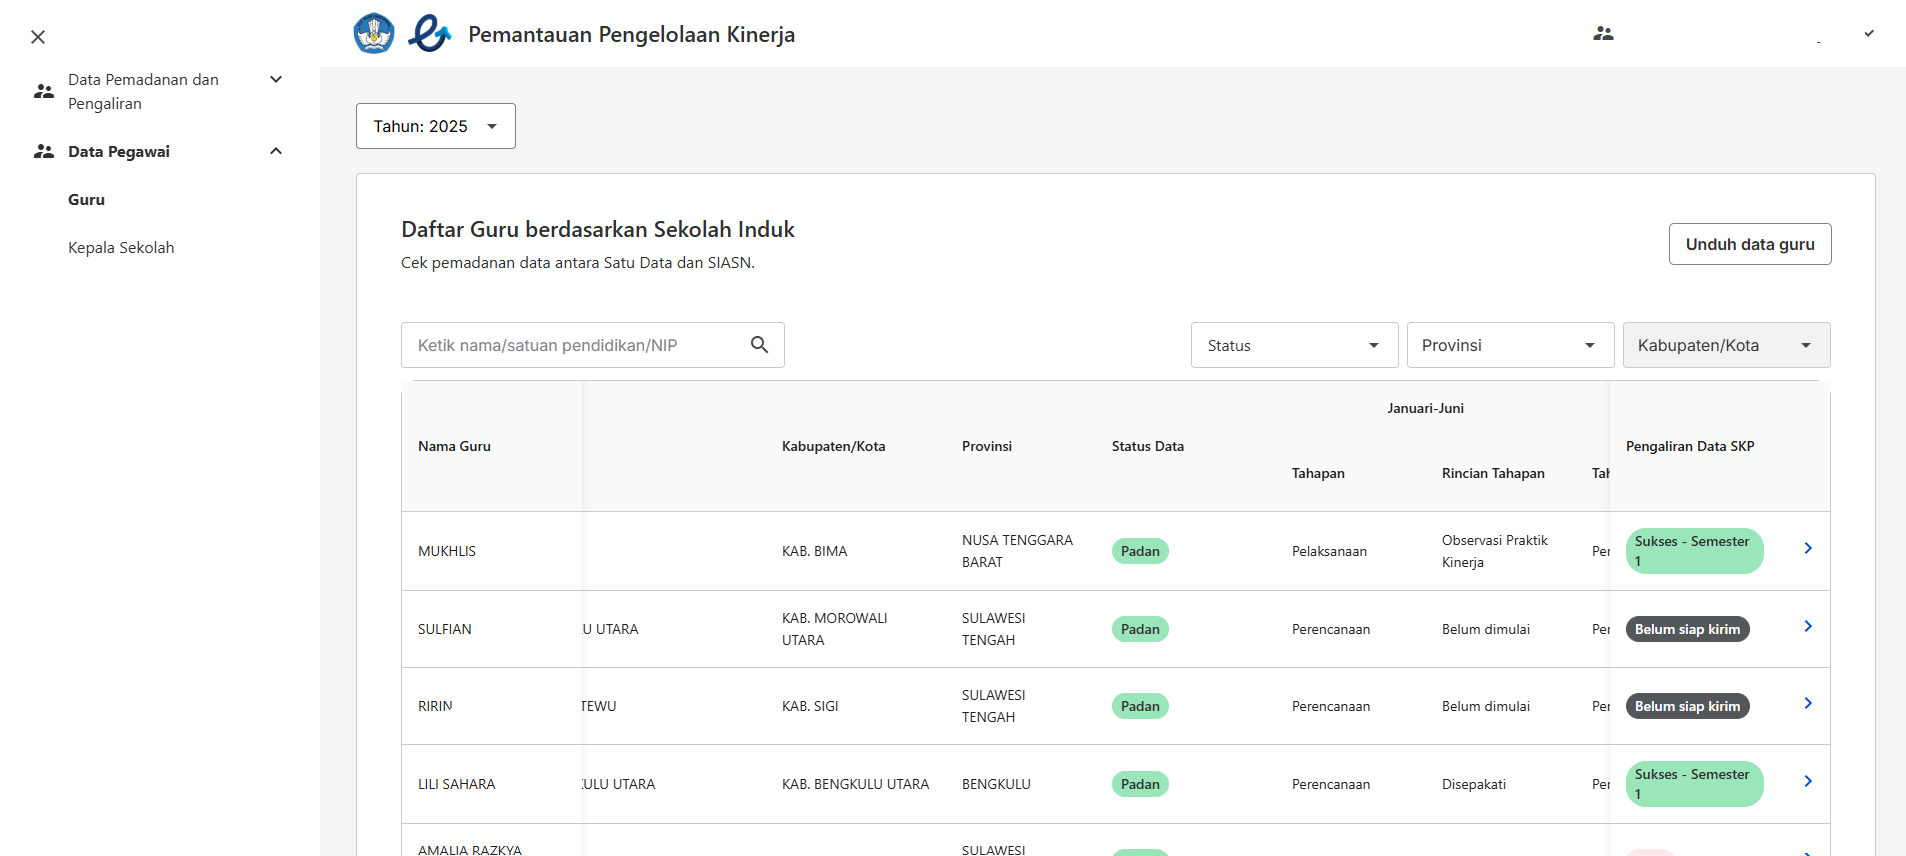Click the Disepakati cell
Image resolution: width=1906 pixels, height=856 pixels.
pyautogui.click(x=1474, y=784)
